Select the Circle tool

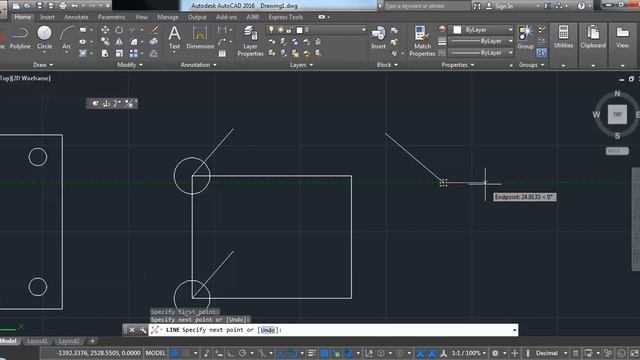[44, 38]
